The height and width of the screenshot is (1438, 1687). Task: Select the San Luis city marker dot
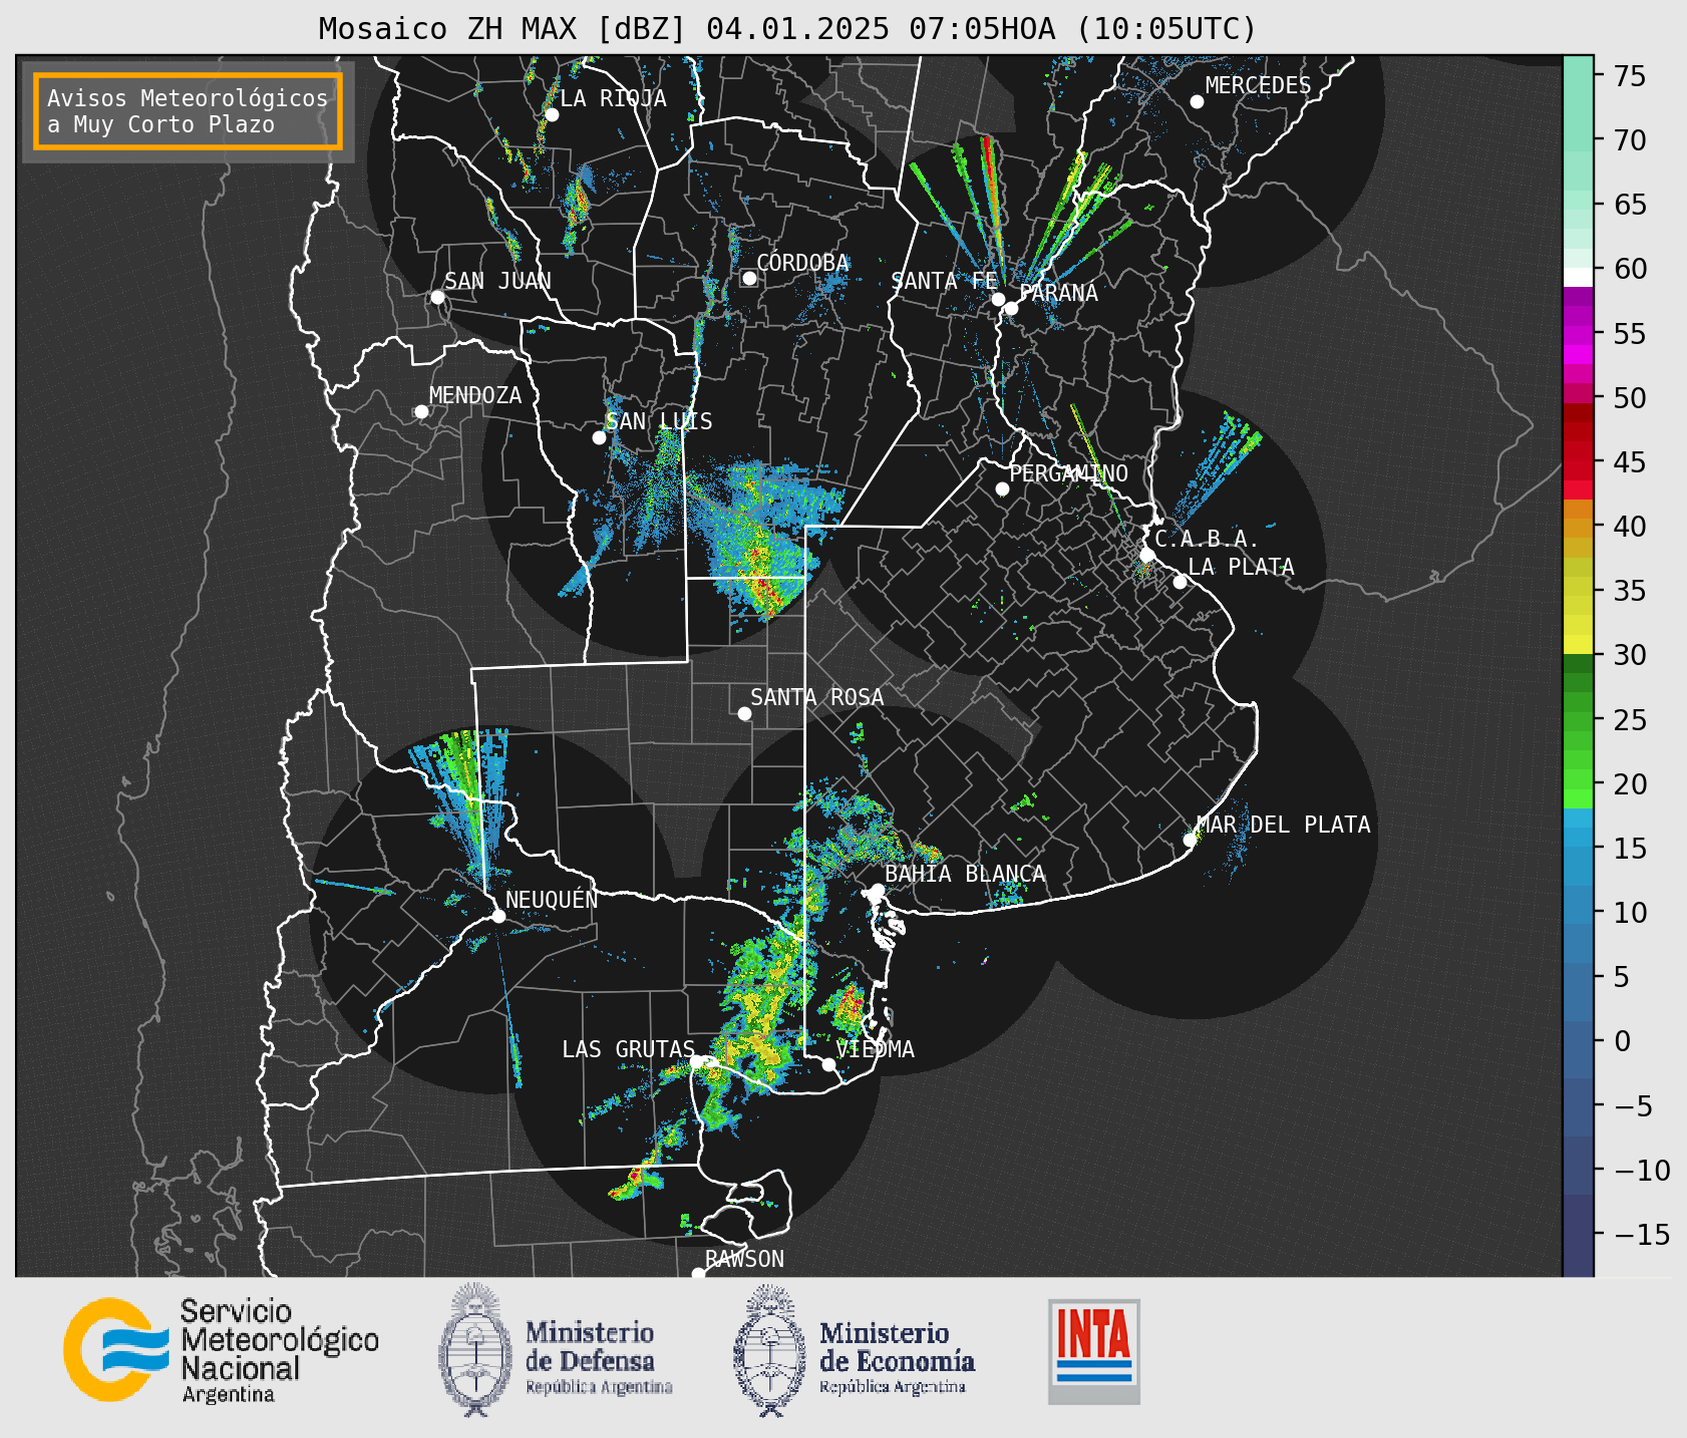599,438
